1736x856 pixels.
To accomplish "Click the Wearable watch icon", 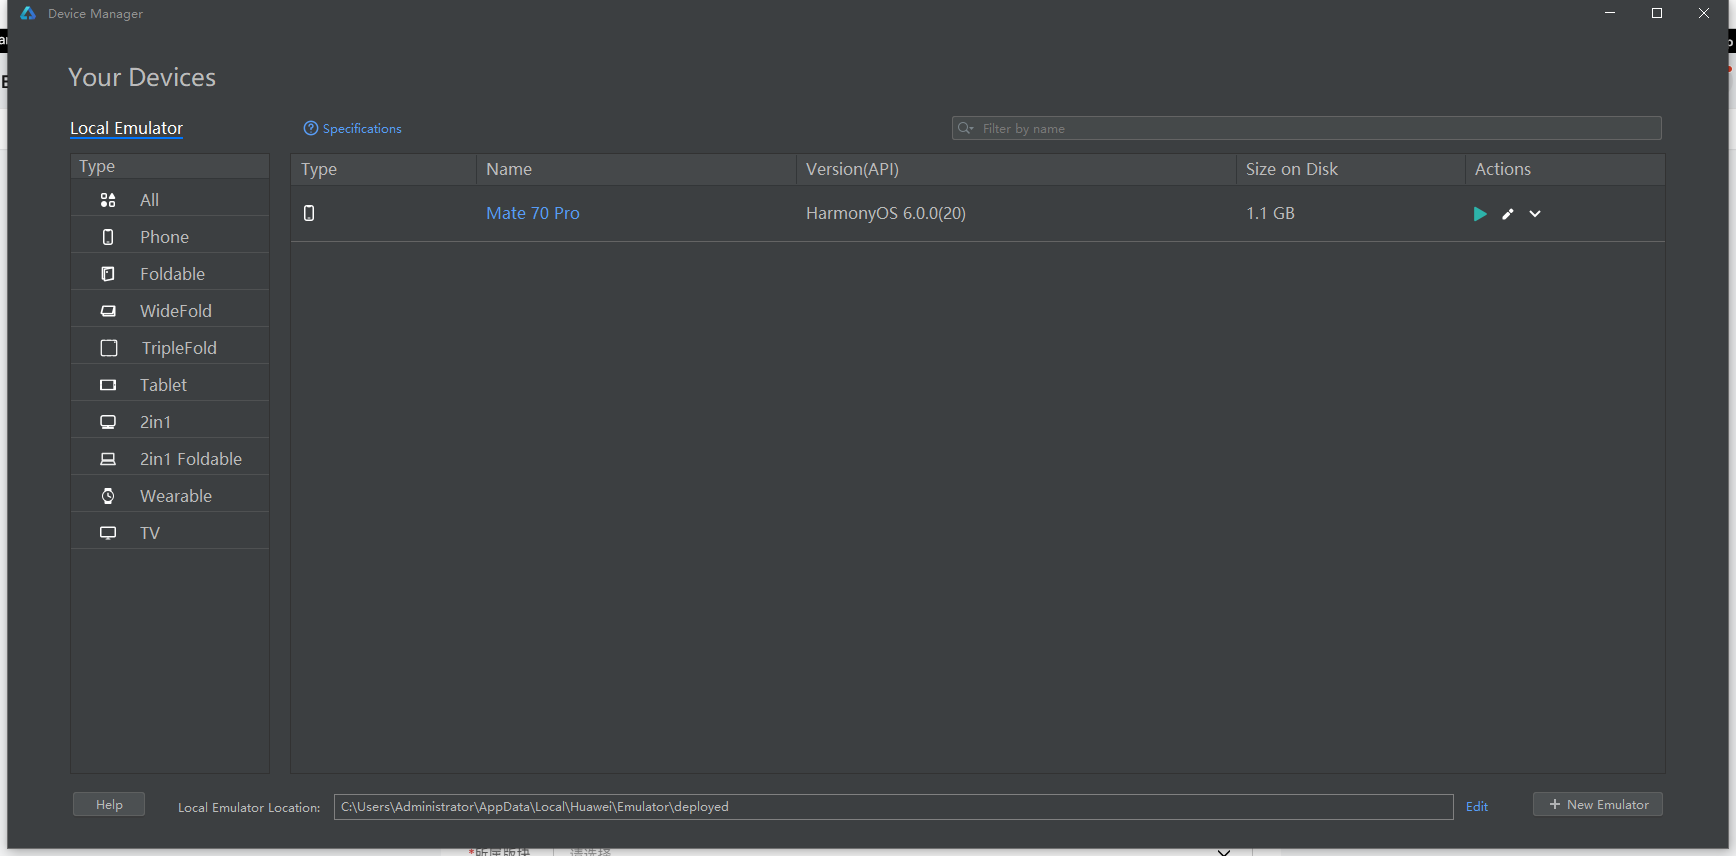I will click(108, 496).
